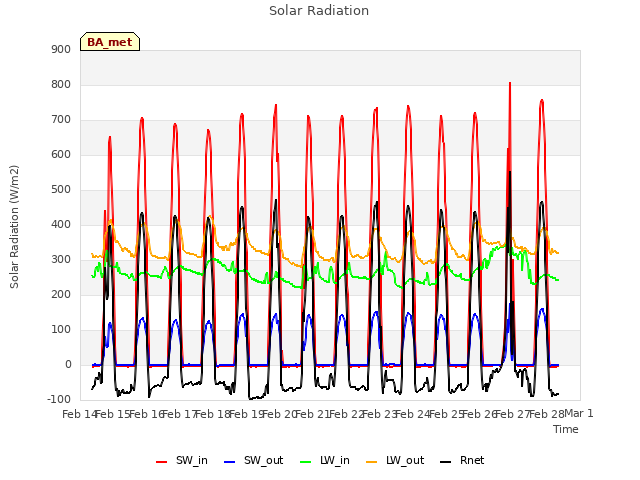Click the -100 y-axis tick label
Viewport: 640px width, 480px height.
pos(59,399)
